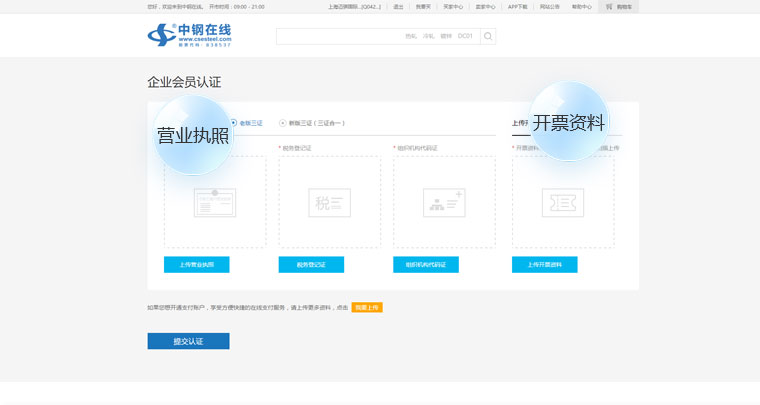Viewport: 760px width, 405px height.
Task: Click the invoice ticket placeholder icon
Action: click(563, 202)
